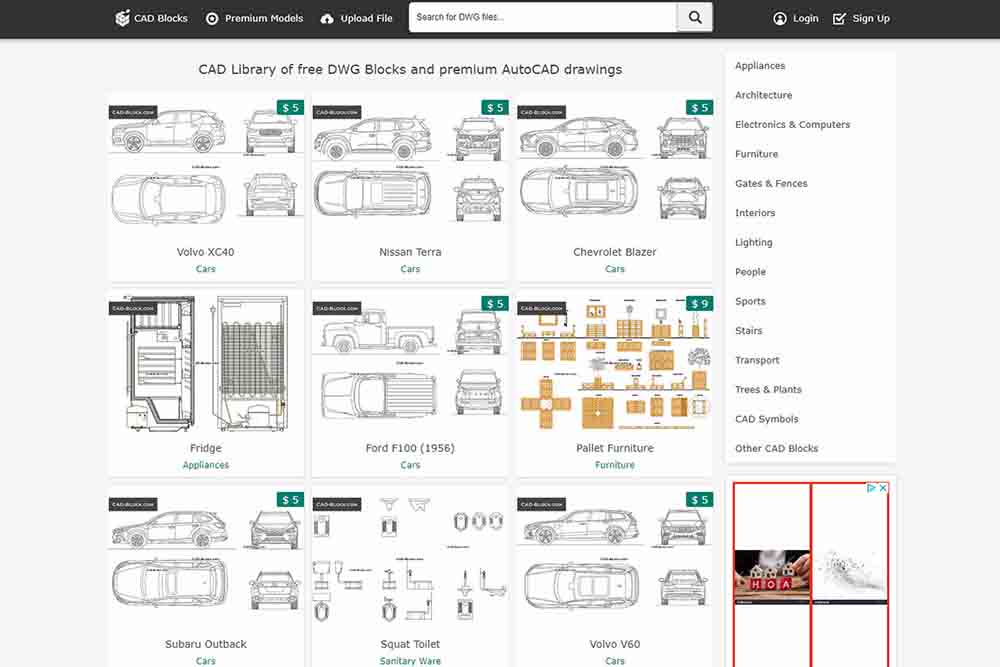
Task: Open Other CAD Blocks category
Action: coord(777,448)
